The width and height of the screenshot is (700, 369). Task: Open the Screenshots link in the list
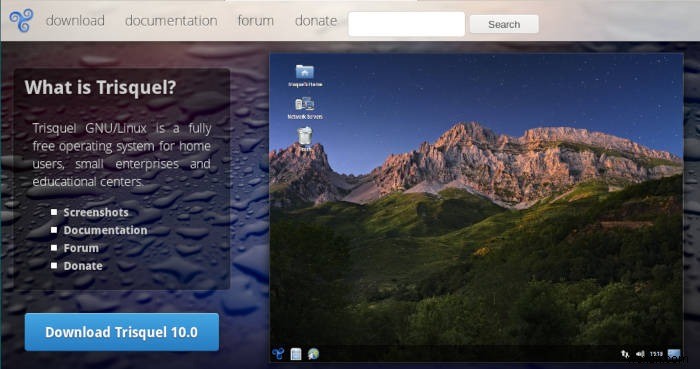click(x=96, y=212)
